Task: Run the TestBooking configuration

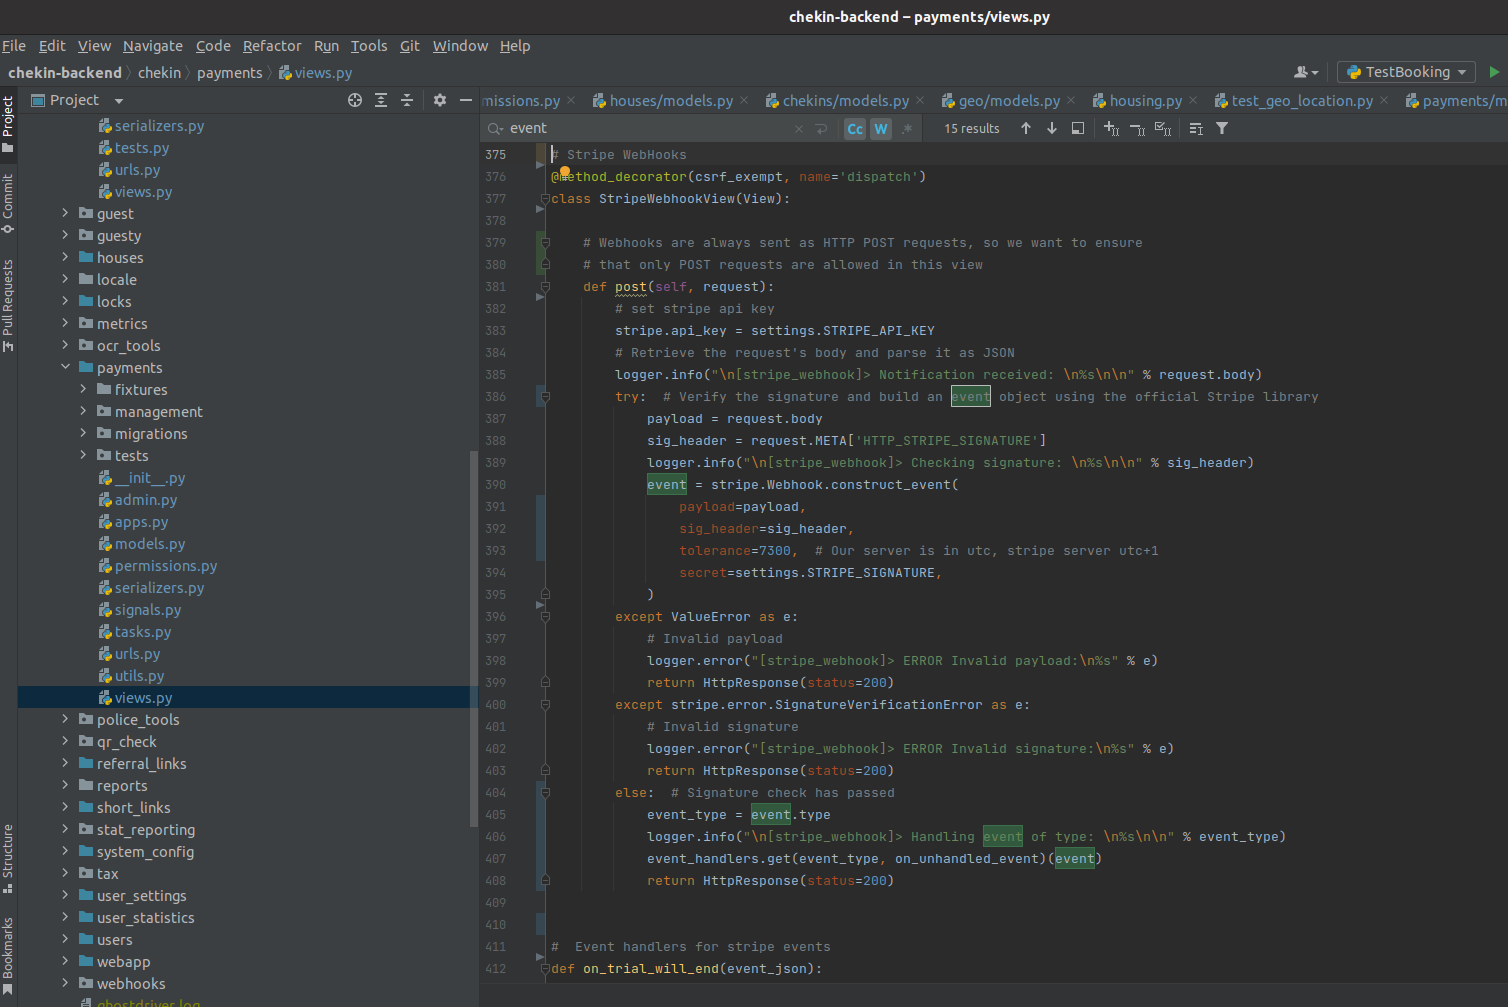Action: click(x=1494, y=72)
